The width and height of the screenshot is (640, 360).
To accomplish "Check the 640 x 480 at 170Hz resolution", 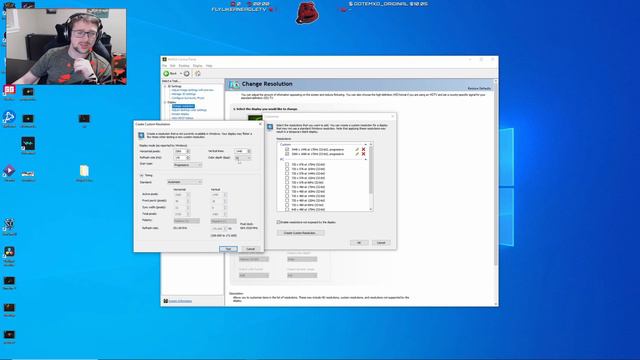I will tap(287, 209).
